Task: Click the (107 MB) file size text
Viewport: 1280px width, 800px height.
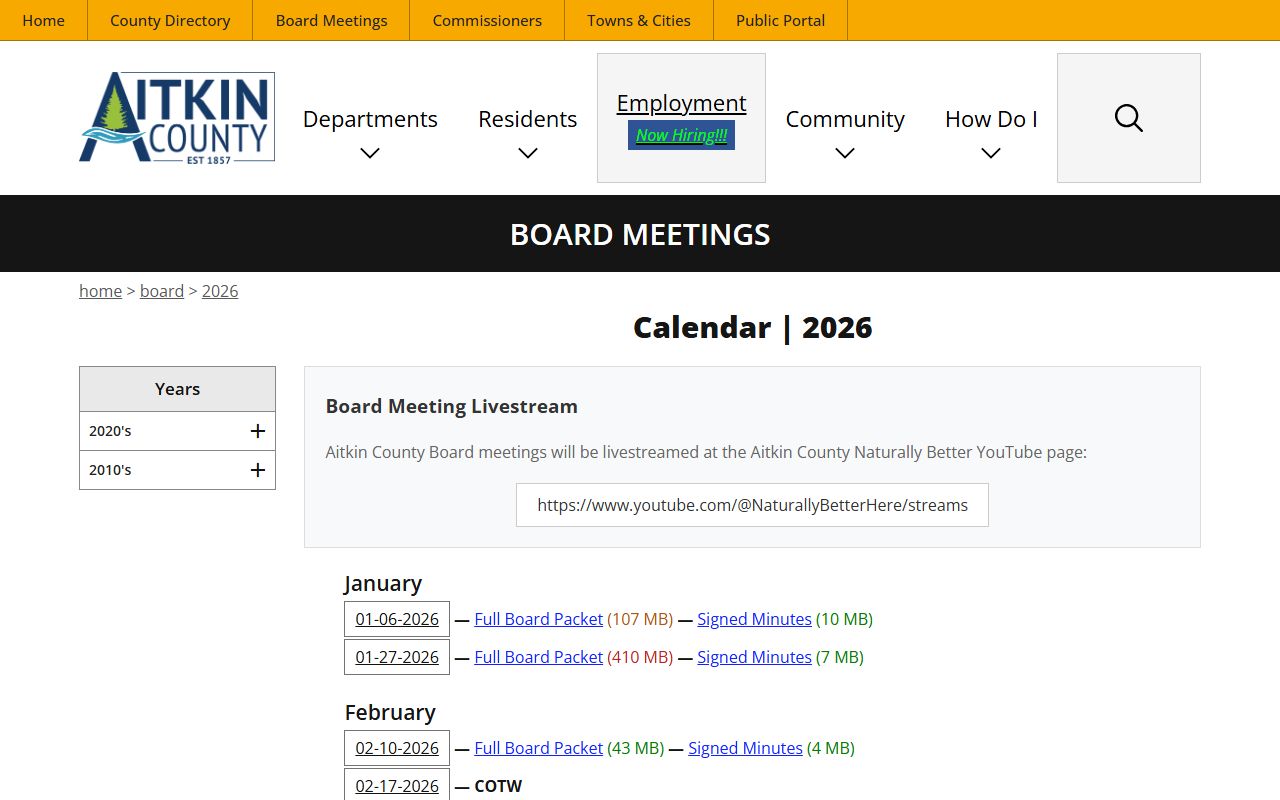Action: click(x=640, y=619)
